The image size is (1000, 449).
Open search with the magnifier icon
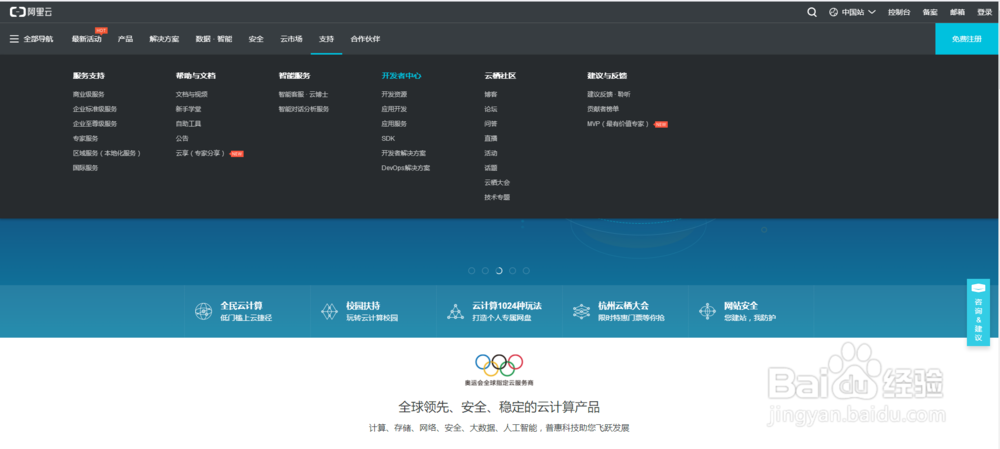tap(812, 12)
